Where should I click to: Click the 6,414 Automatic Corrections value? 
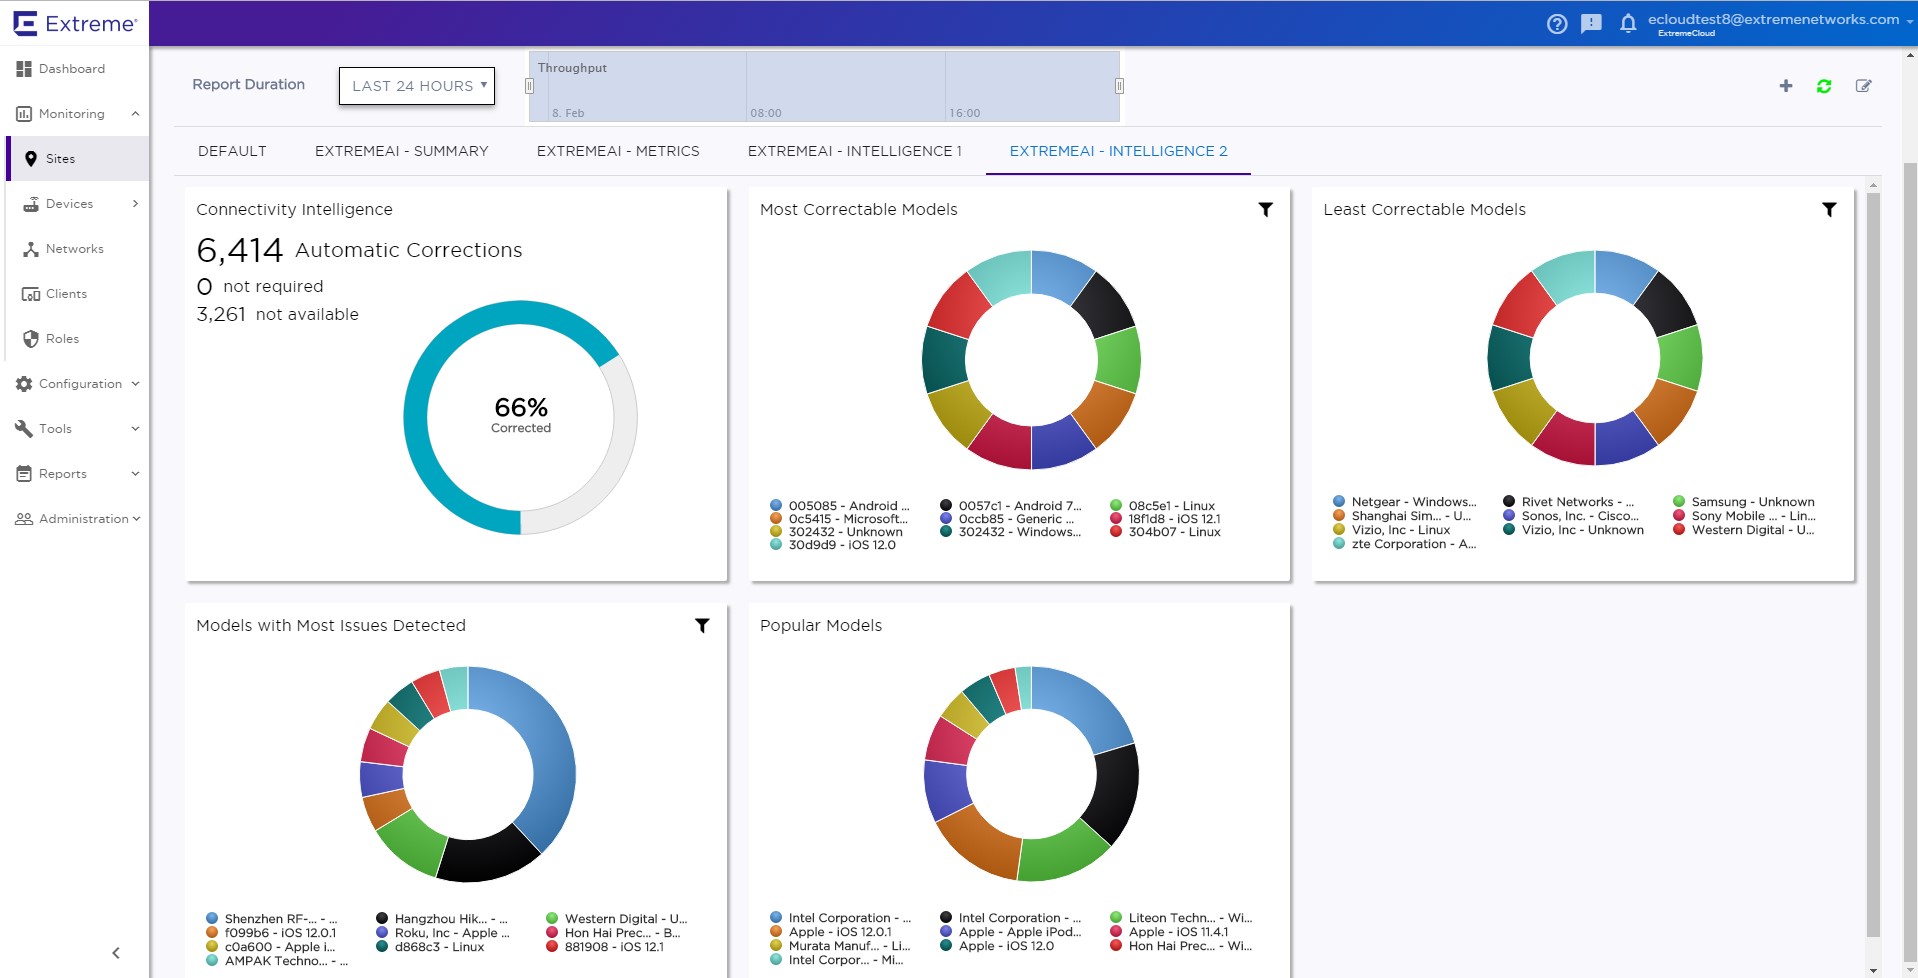coord(240,250)
